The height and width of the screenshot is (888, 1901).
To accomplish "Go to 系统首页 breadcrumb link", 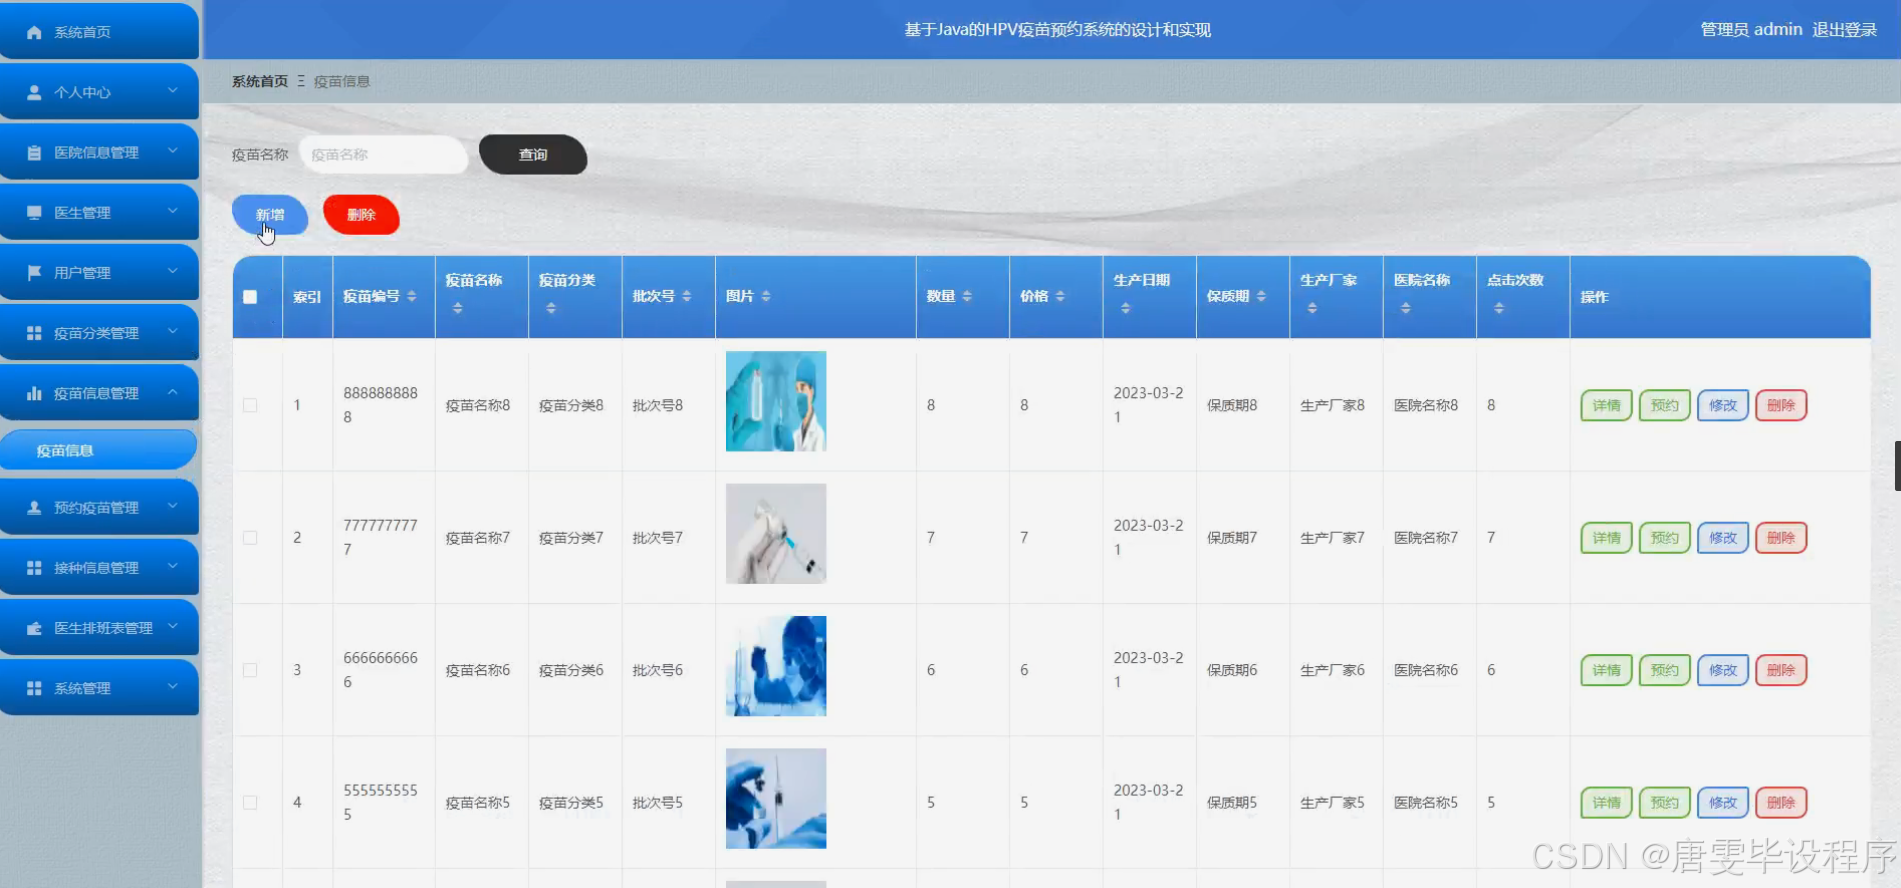I will [x=260, y=81].
